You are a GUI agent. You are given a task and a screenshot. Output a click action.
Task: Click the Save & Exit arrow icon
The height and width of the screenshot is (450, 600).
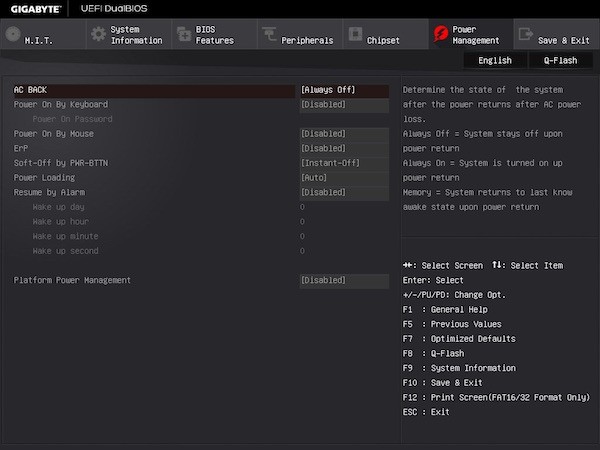click(525, 35)
